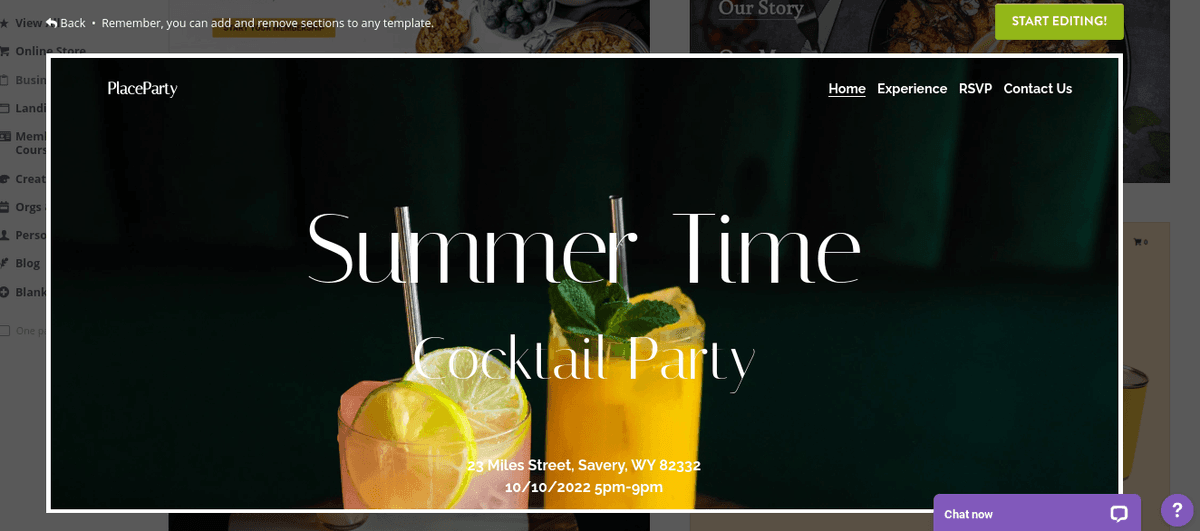This screenshot has height=531, width=1200.
Task: Toggle the One page checkbox
Action: 5,330
